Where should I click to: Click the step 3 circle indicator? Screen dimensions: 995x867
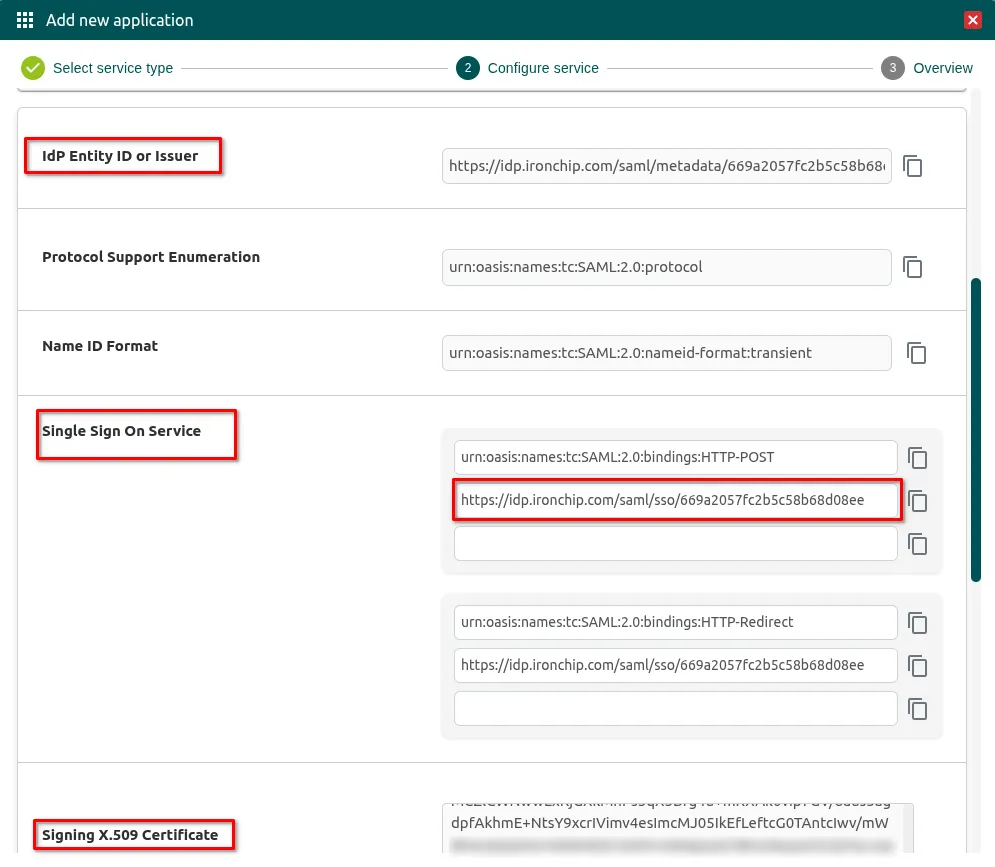tap(892, 68)
